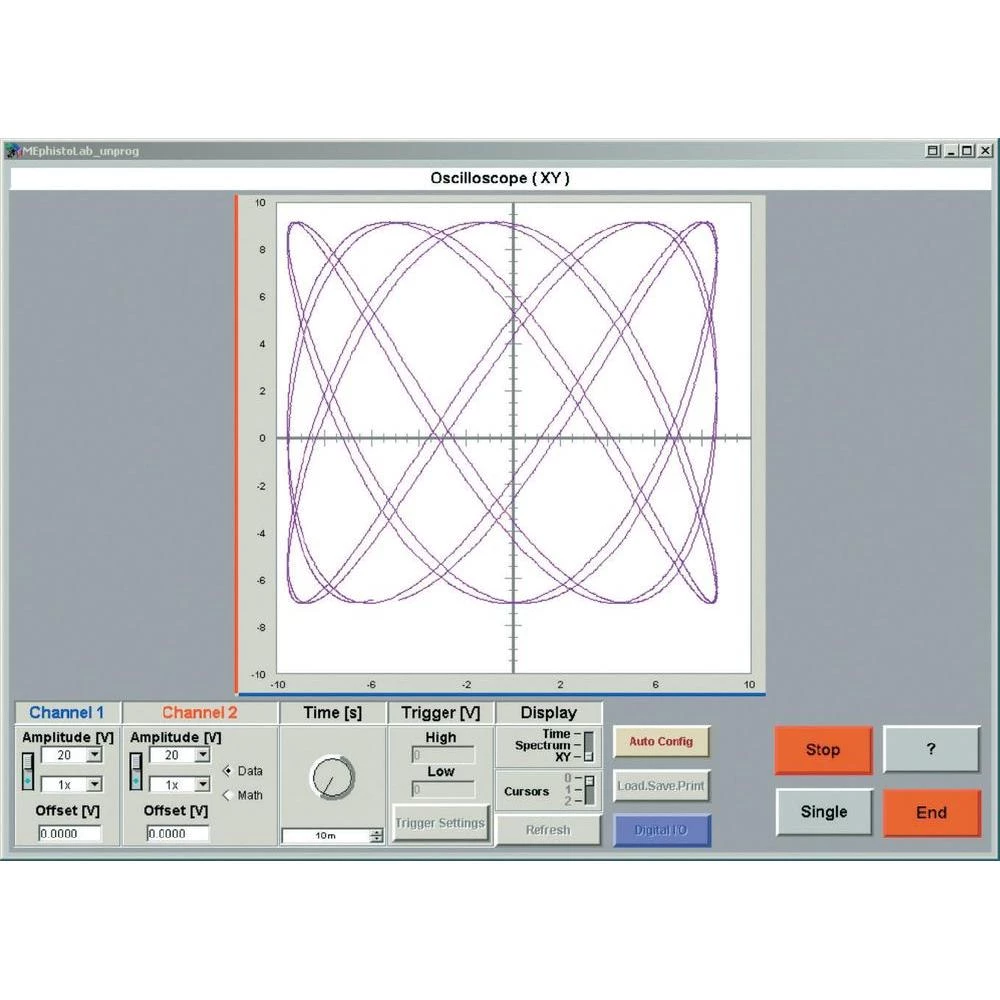Open the Digital I/O panel
This screenshot has width=1000, height=1000.
click(662, 830)
